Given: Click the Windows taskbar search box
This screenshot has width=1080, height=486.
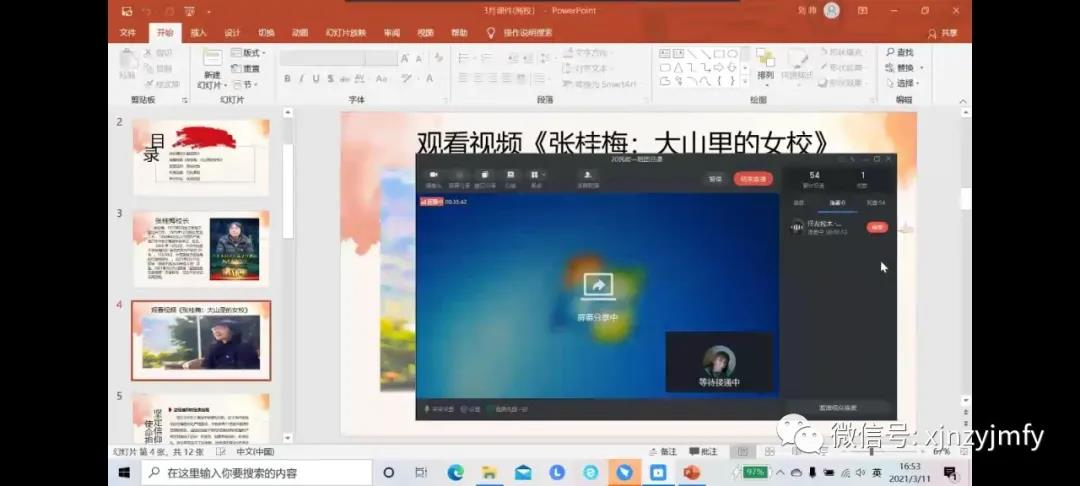Looking at the screenshot, I should pyautogui.click(x=260, y=472).
